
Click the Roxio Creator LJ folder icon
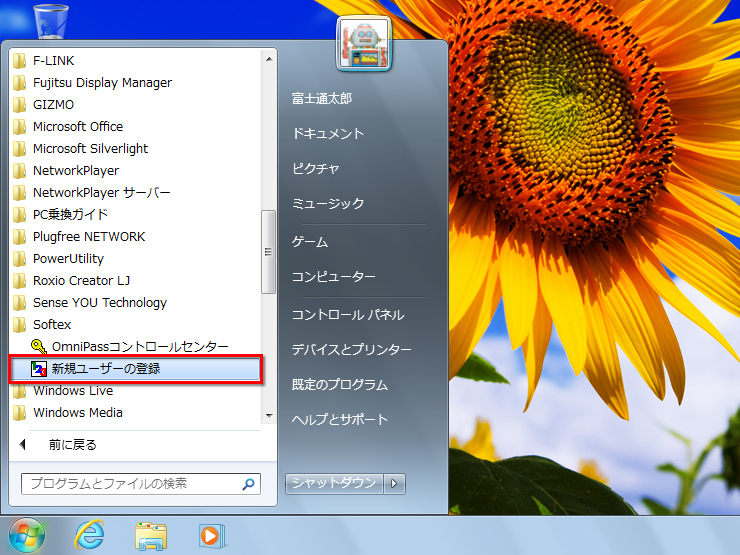click(x=20, y=281)
